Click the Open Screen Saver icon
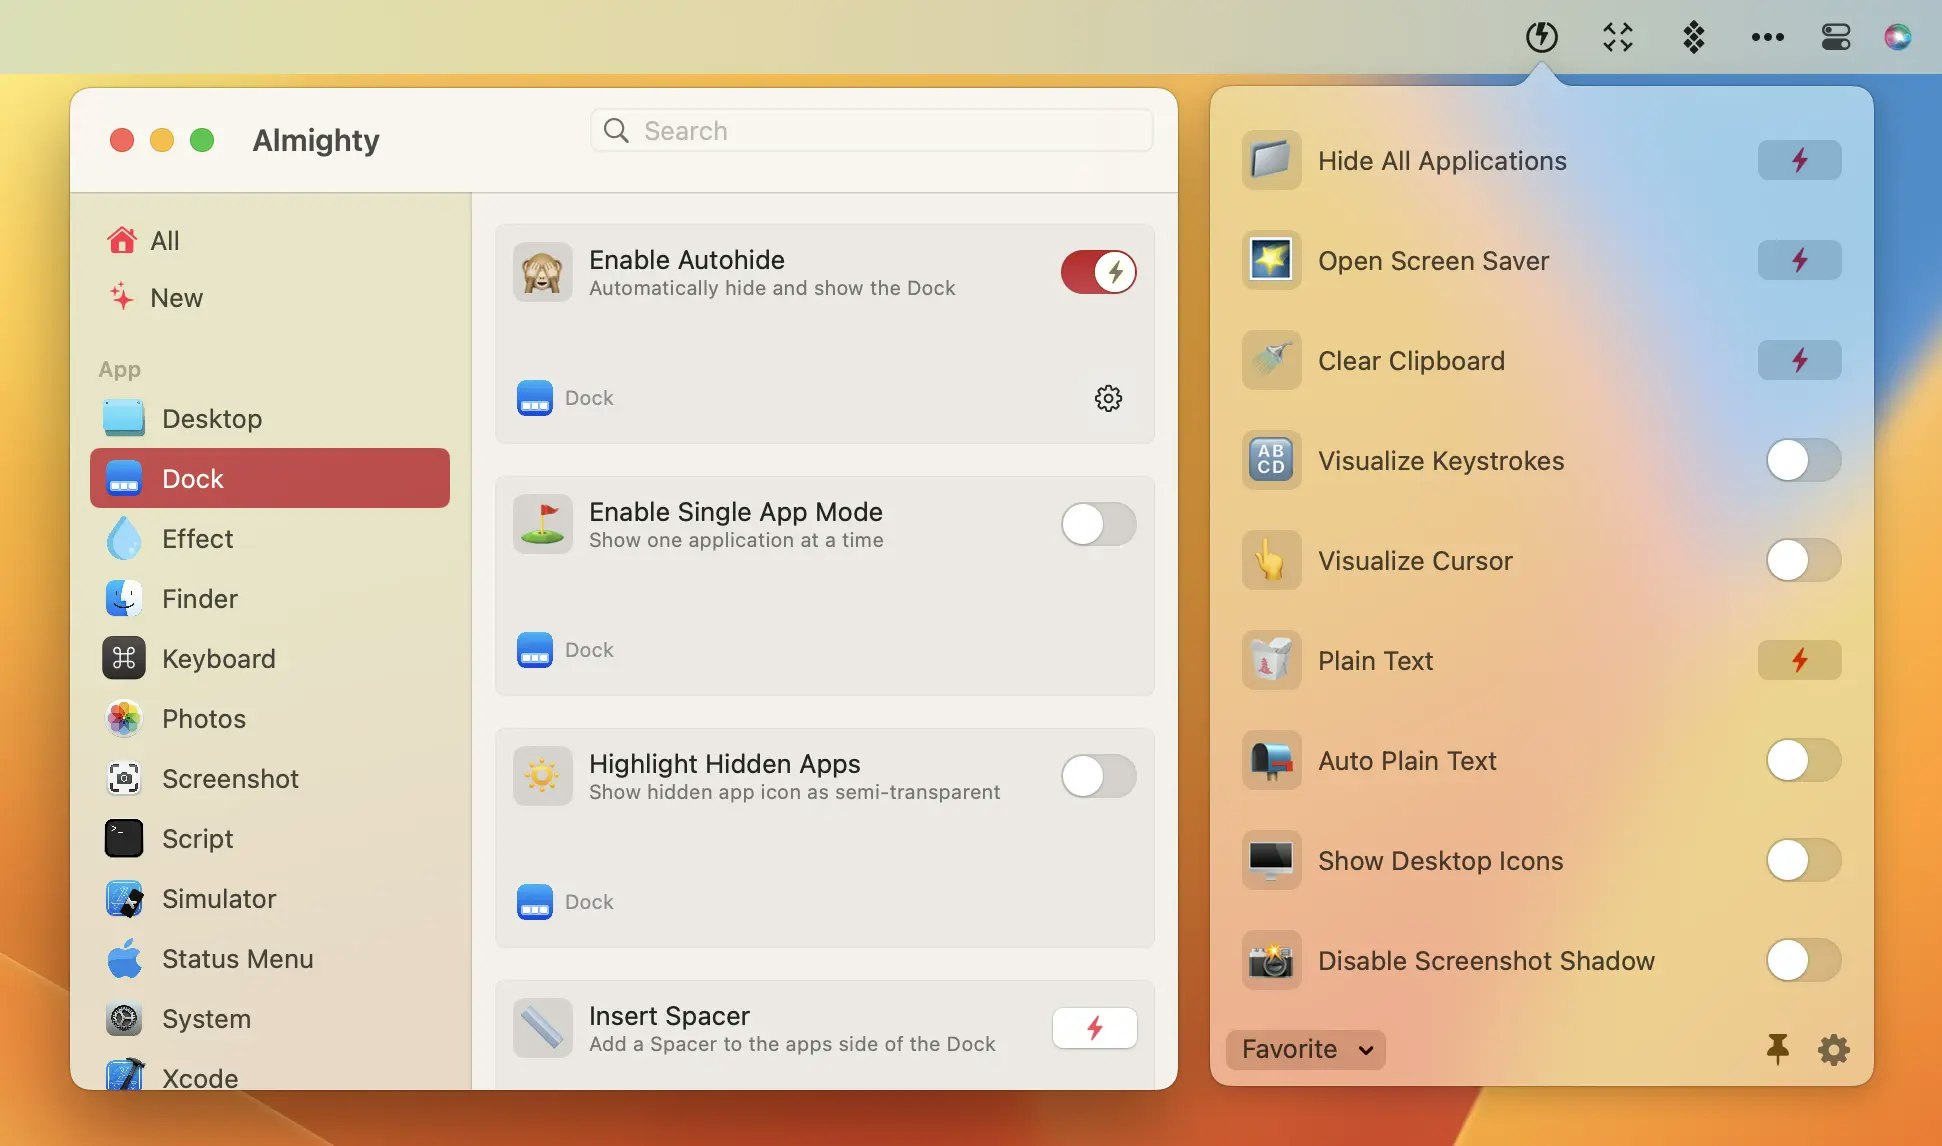 coord(1271,260)
